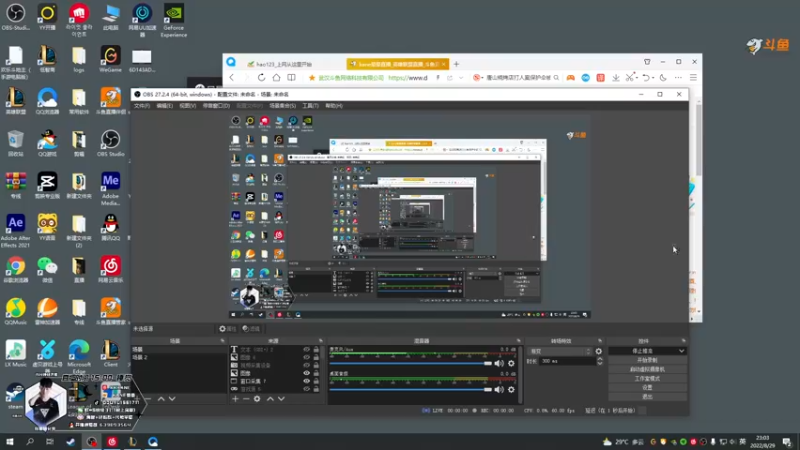Click the 属性 button above scenes
800x450 pixels.
pos(228,329)
